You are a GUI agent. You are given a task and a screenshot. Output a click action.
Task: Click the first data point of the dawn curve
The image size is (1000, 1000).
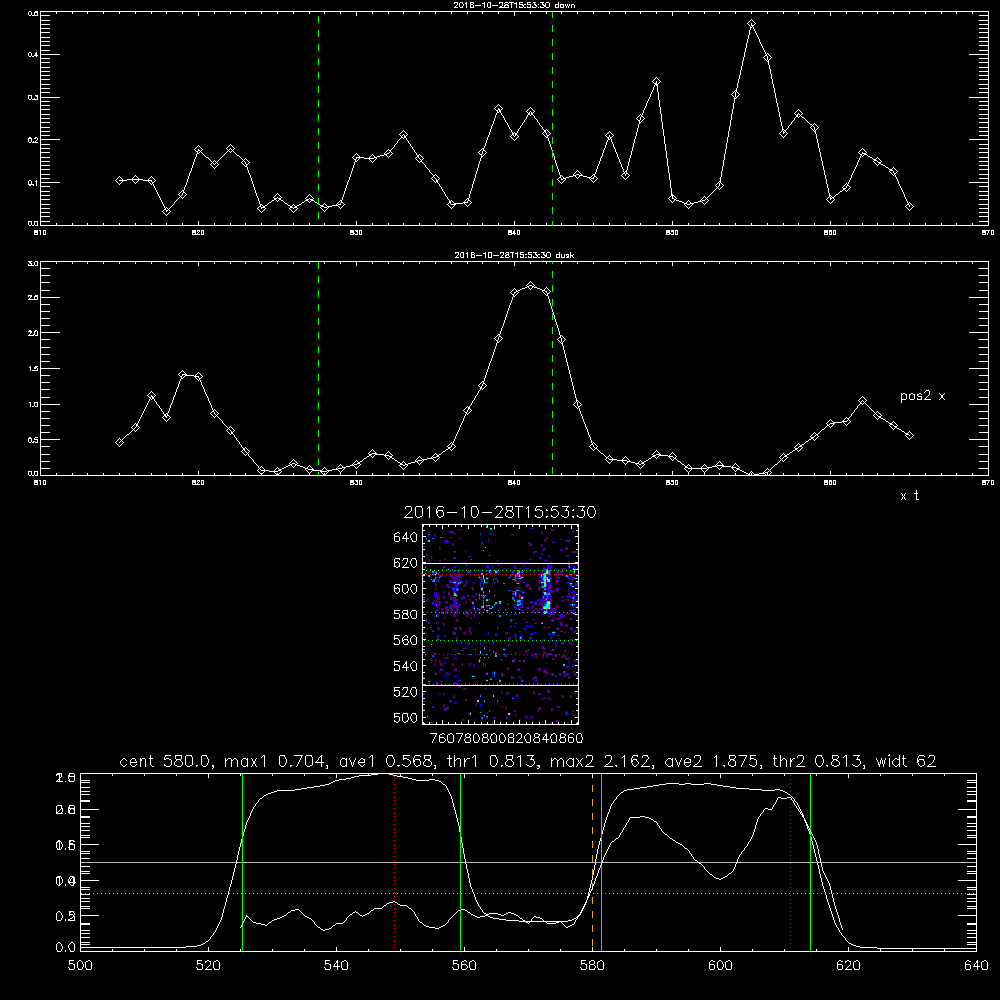pyautogui.click(x=119, y=180)
